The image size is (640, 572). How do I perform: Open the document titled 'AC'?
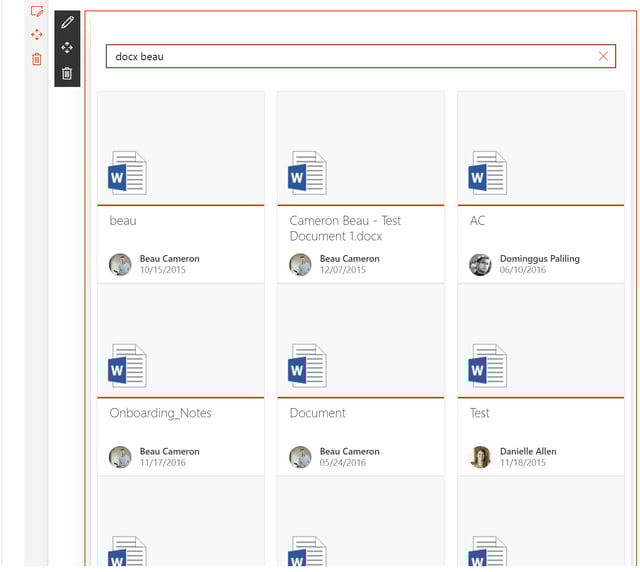[478, 221]
